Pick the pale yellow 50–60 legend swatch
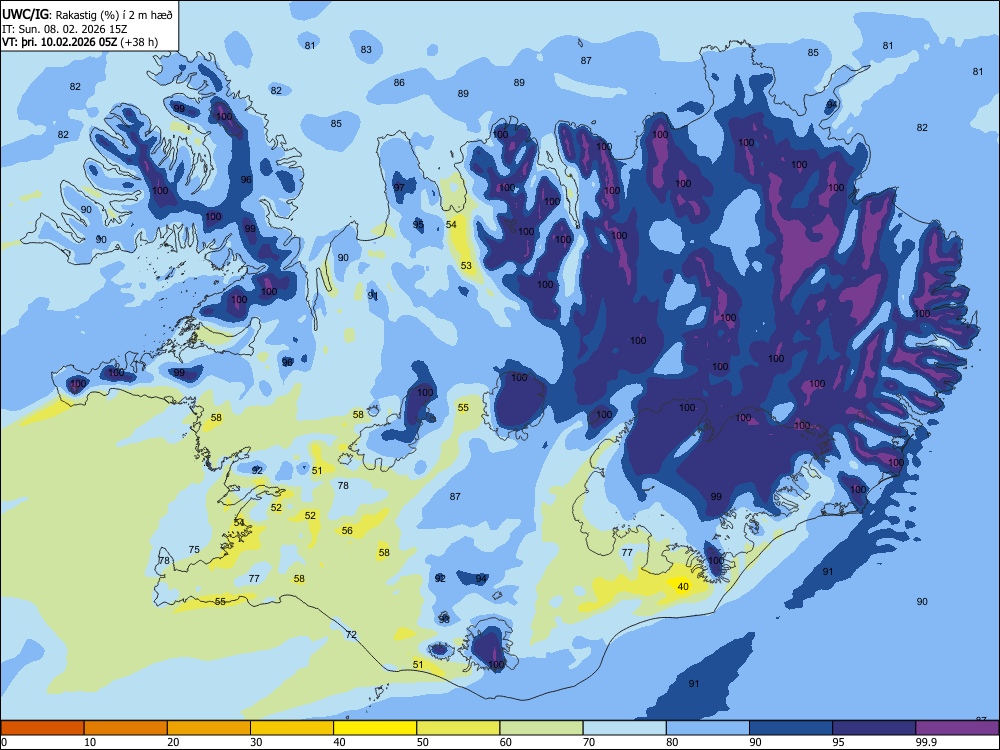 click(x=459, y=728)
